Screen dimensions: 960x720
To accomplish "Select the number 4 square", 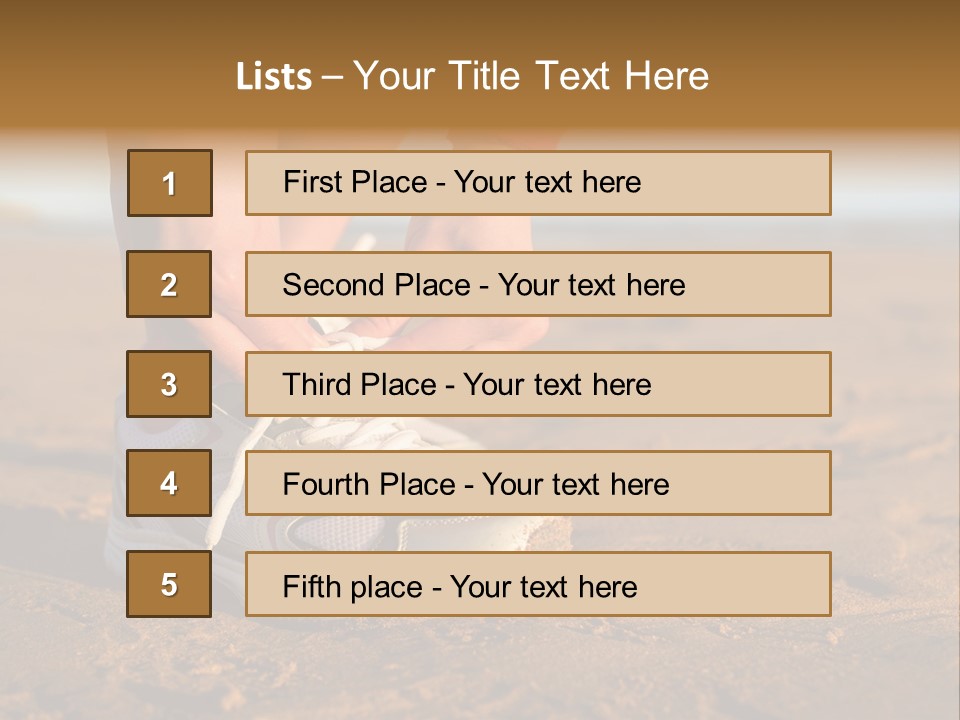I will pyautogui.click(x=169, y=483).
